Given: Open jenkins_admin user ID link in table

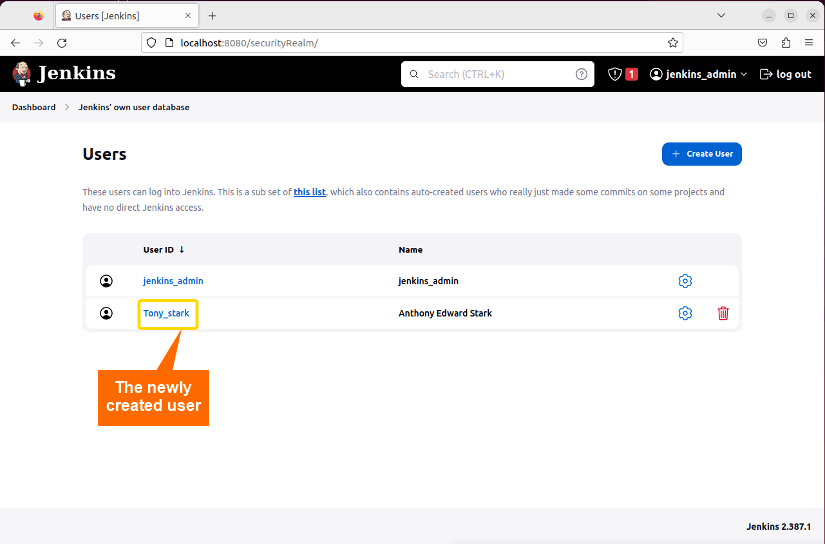Looking at the screenshot, I should [173, 281].
